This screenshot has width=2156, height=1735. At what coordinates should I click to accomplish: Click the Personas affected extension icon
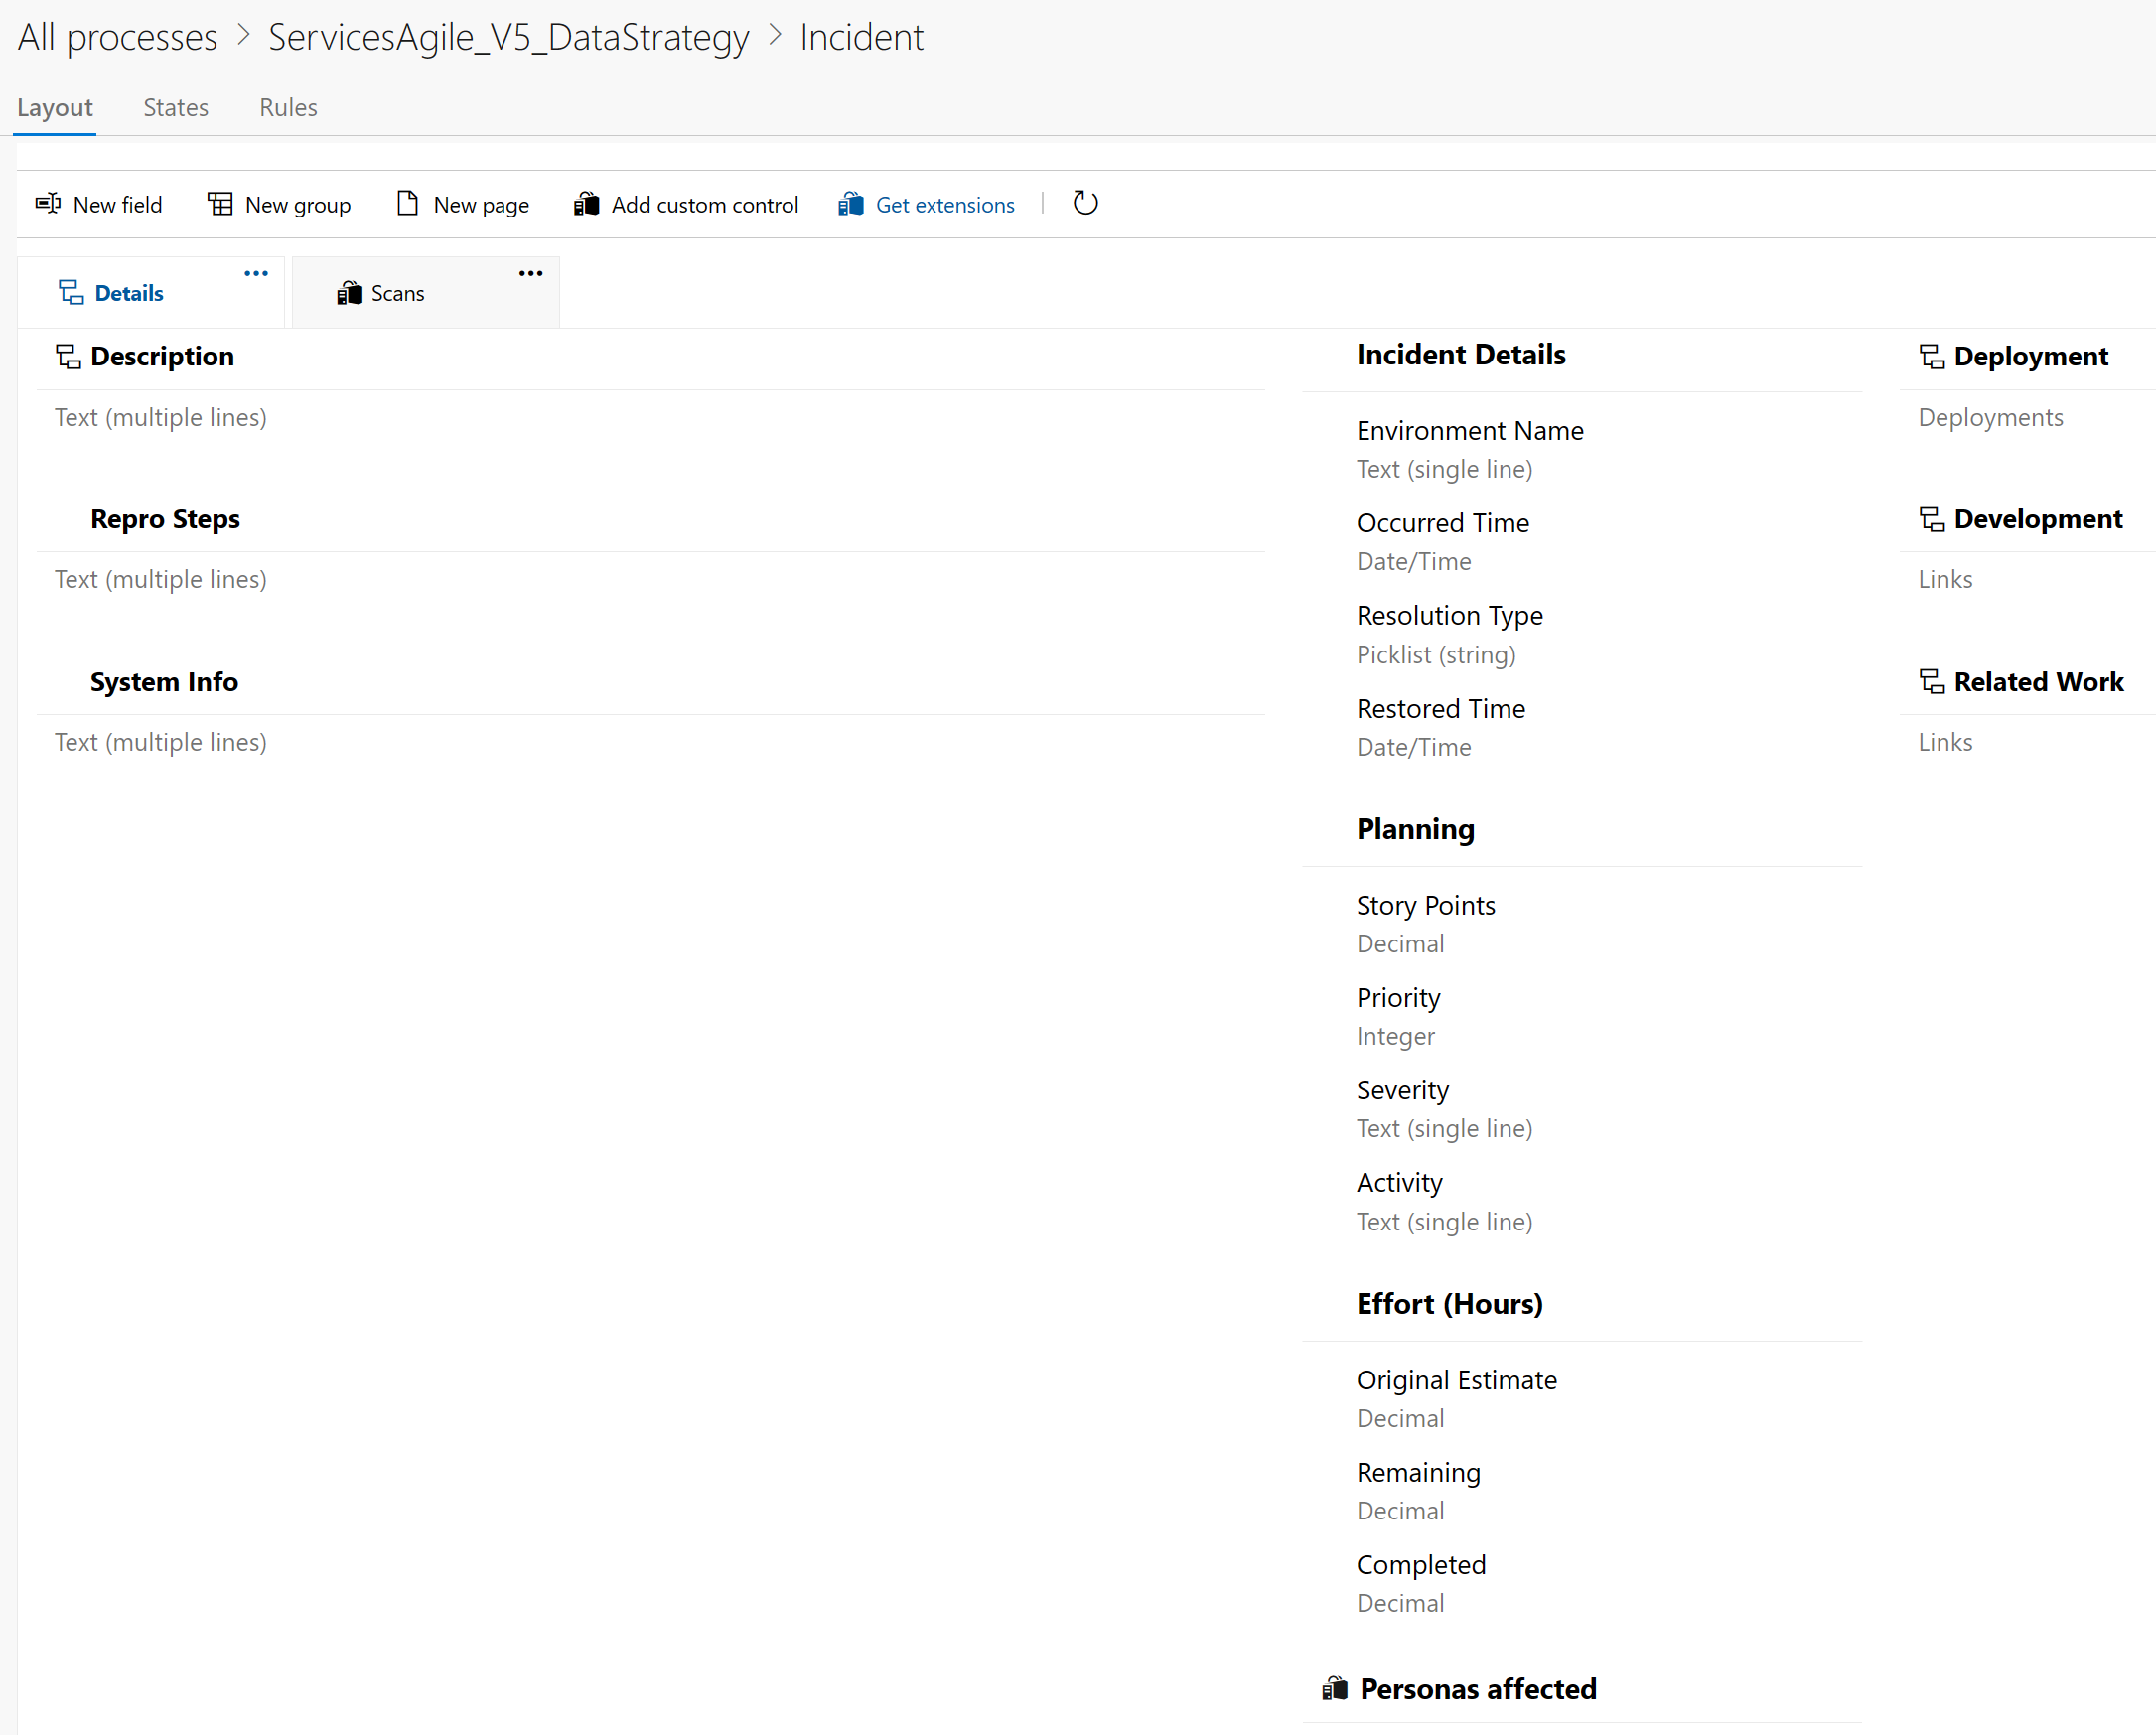(x=1335, y=1689)
